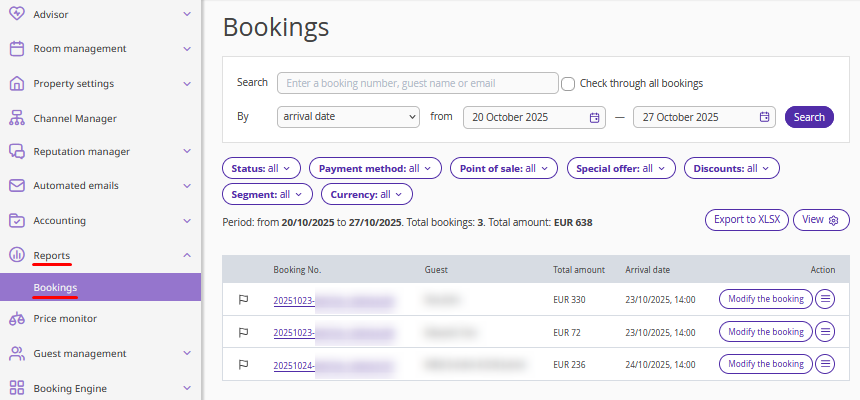Click Export to XLSX button
This screenshot has width=860, height=400.
tap(747, 219)
